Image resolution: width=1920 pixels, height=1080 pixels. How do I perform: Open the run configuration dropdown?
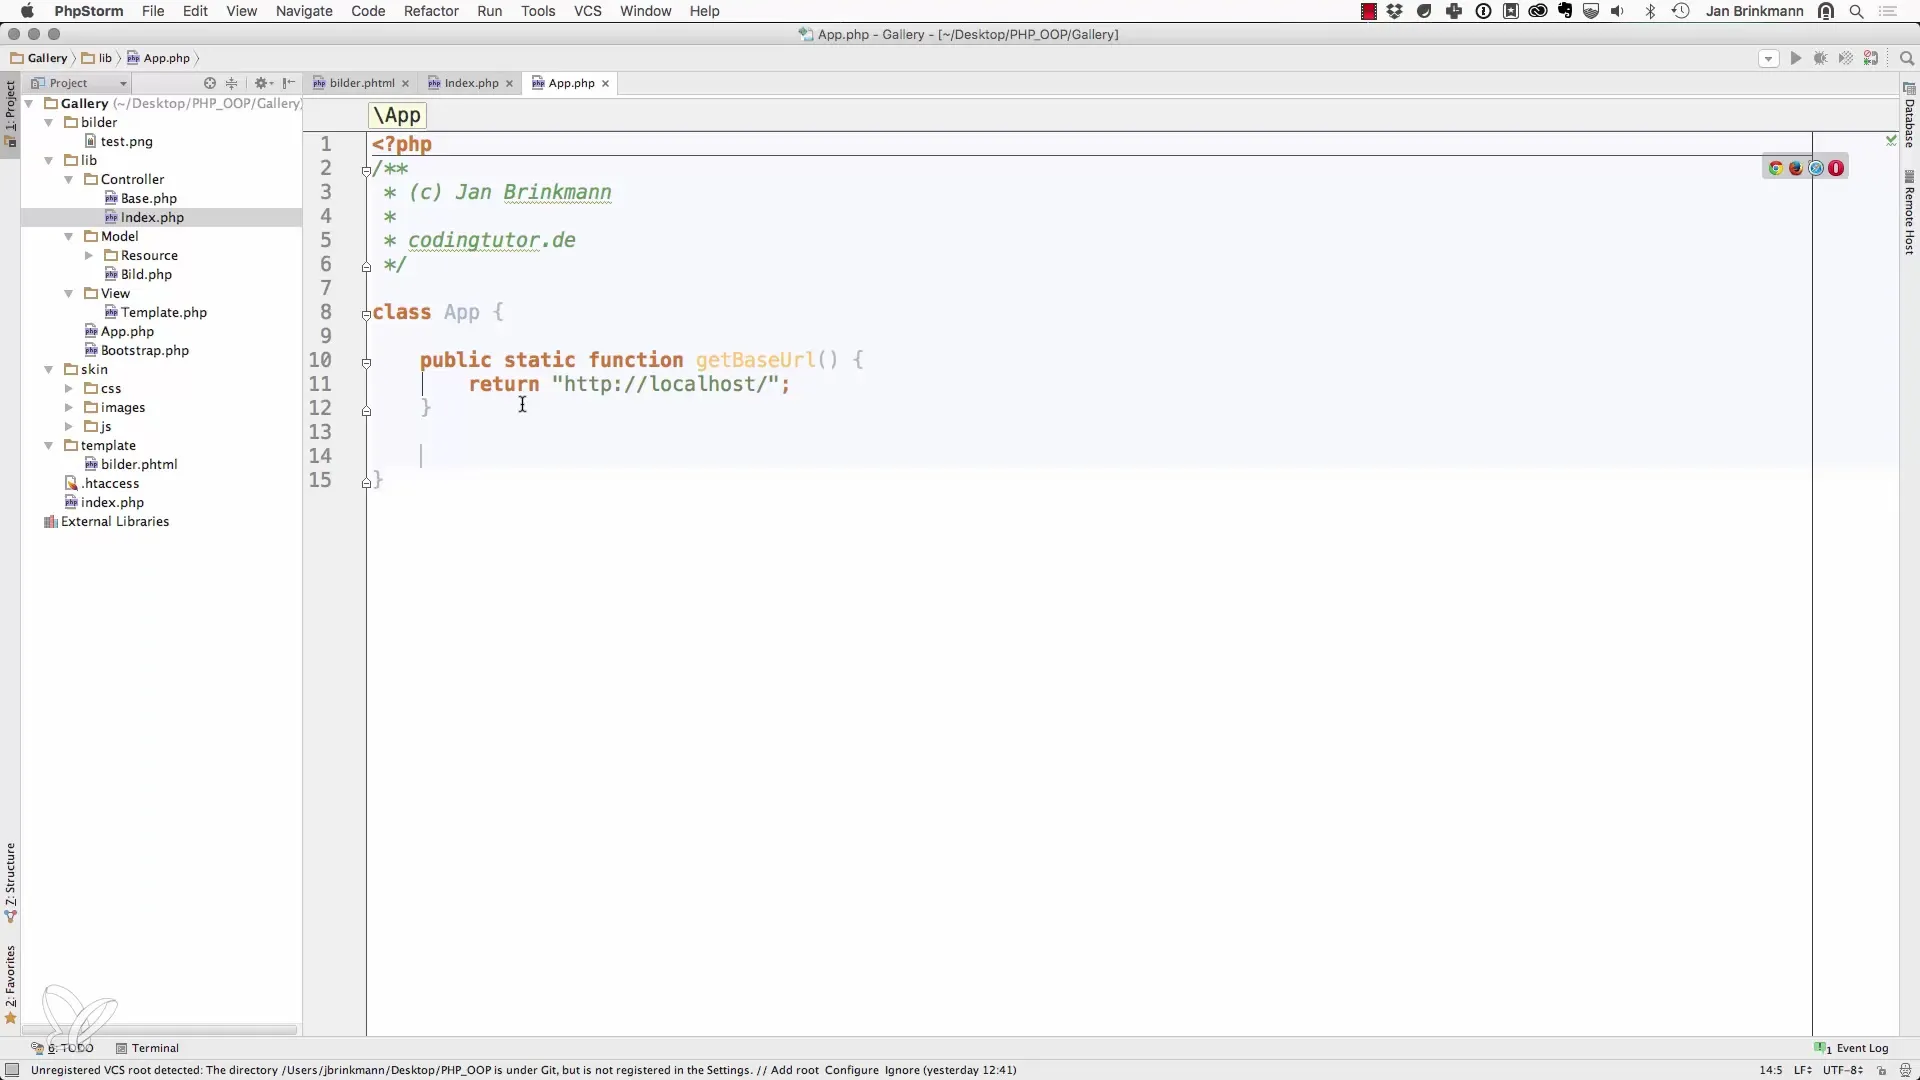(x=1768, y=59)
